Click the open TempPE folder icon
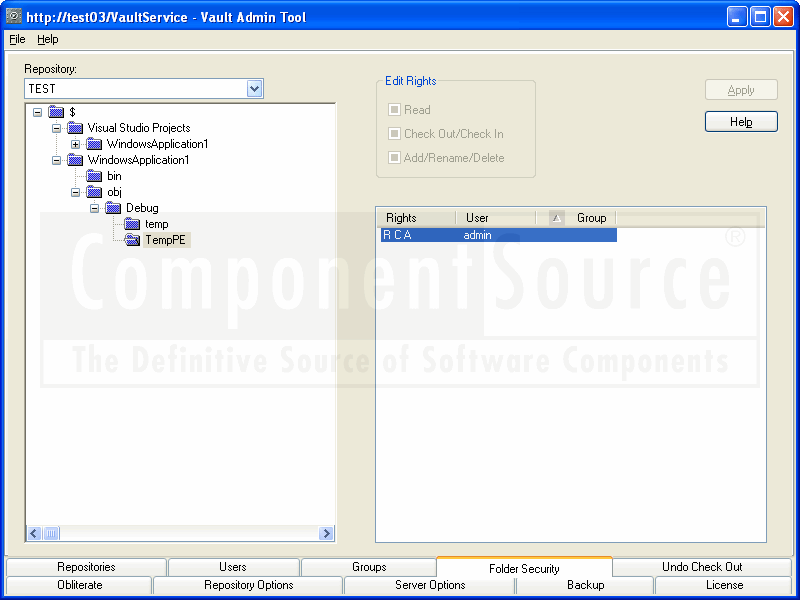This screenshot has height=600, width=800. coord(132,240)
